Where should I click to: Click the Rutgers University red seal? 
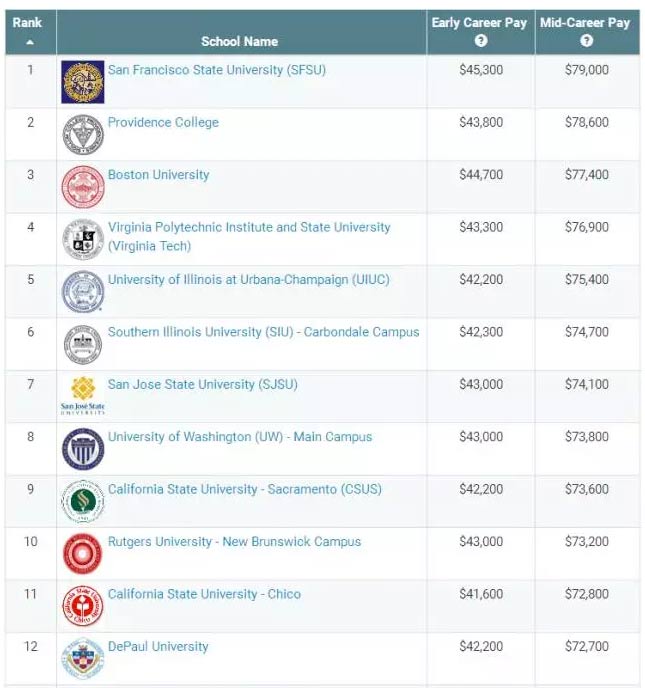83,554
